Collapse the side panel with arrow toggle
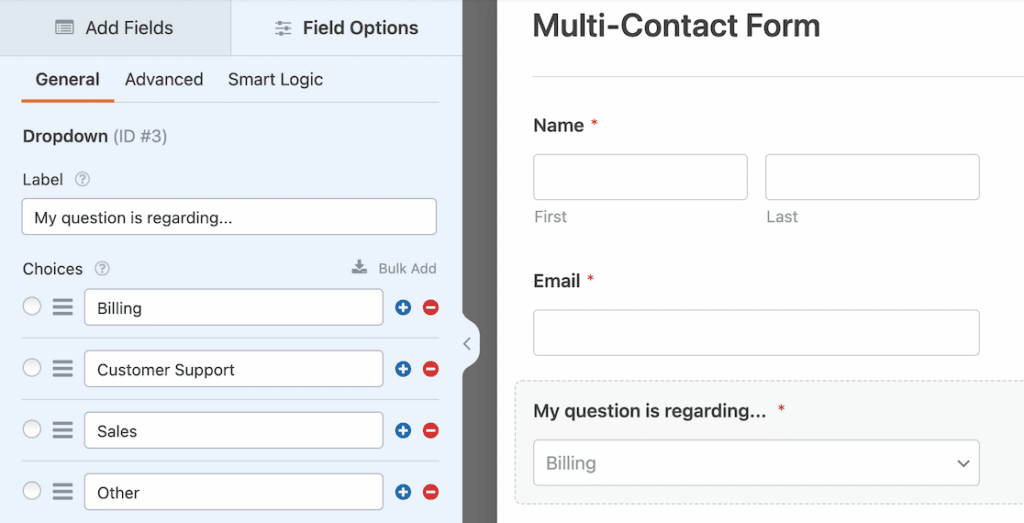 tap(467, 344)
